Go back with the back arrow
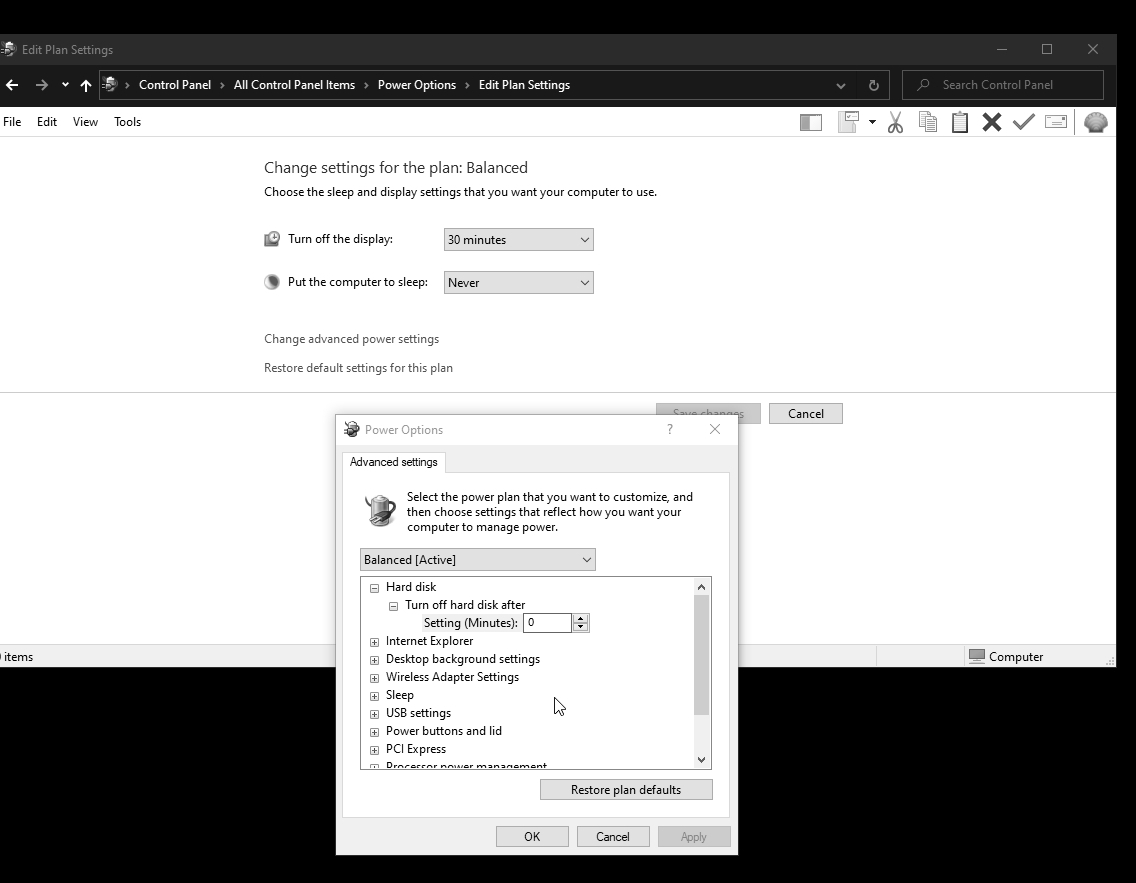1136x883 pixels. click(12, 85)
